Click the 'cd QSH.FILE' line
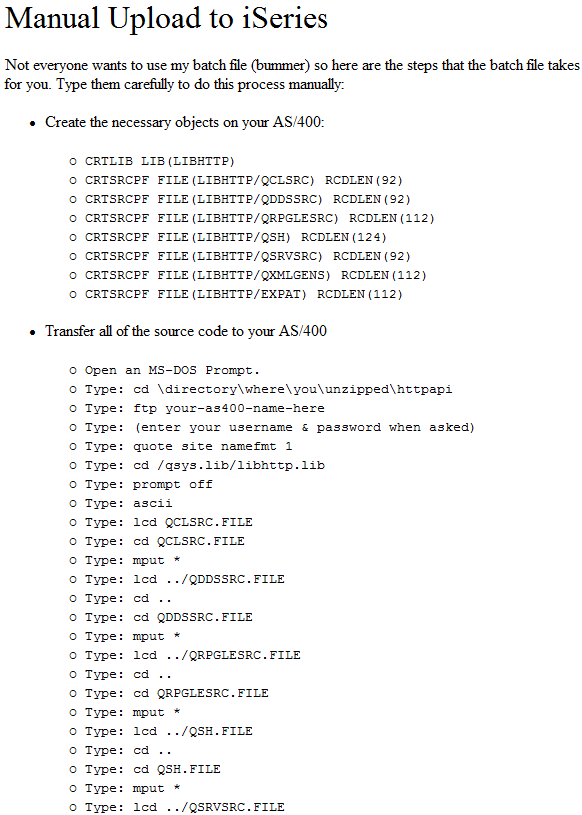 [153, 769]
